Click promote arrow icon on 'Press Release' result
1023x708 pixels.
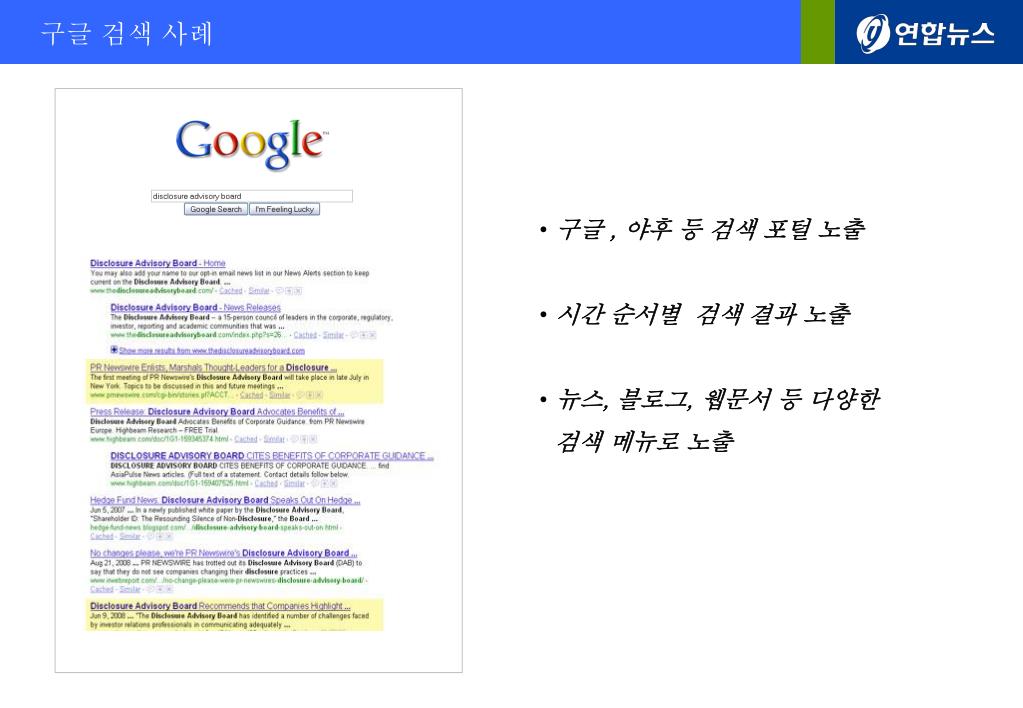click(304, 439)
